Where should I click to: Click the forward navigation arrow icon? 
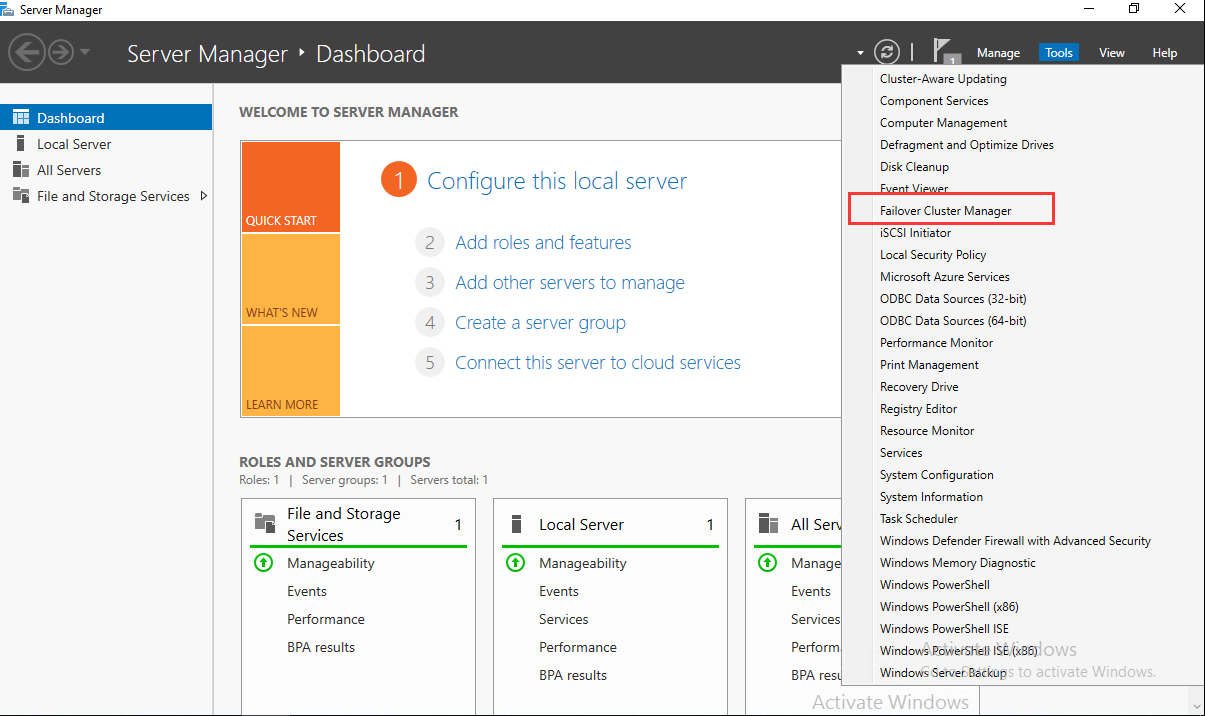click(x=61, y=52)
